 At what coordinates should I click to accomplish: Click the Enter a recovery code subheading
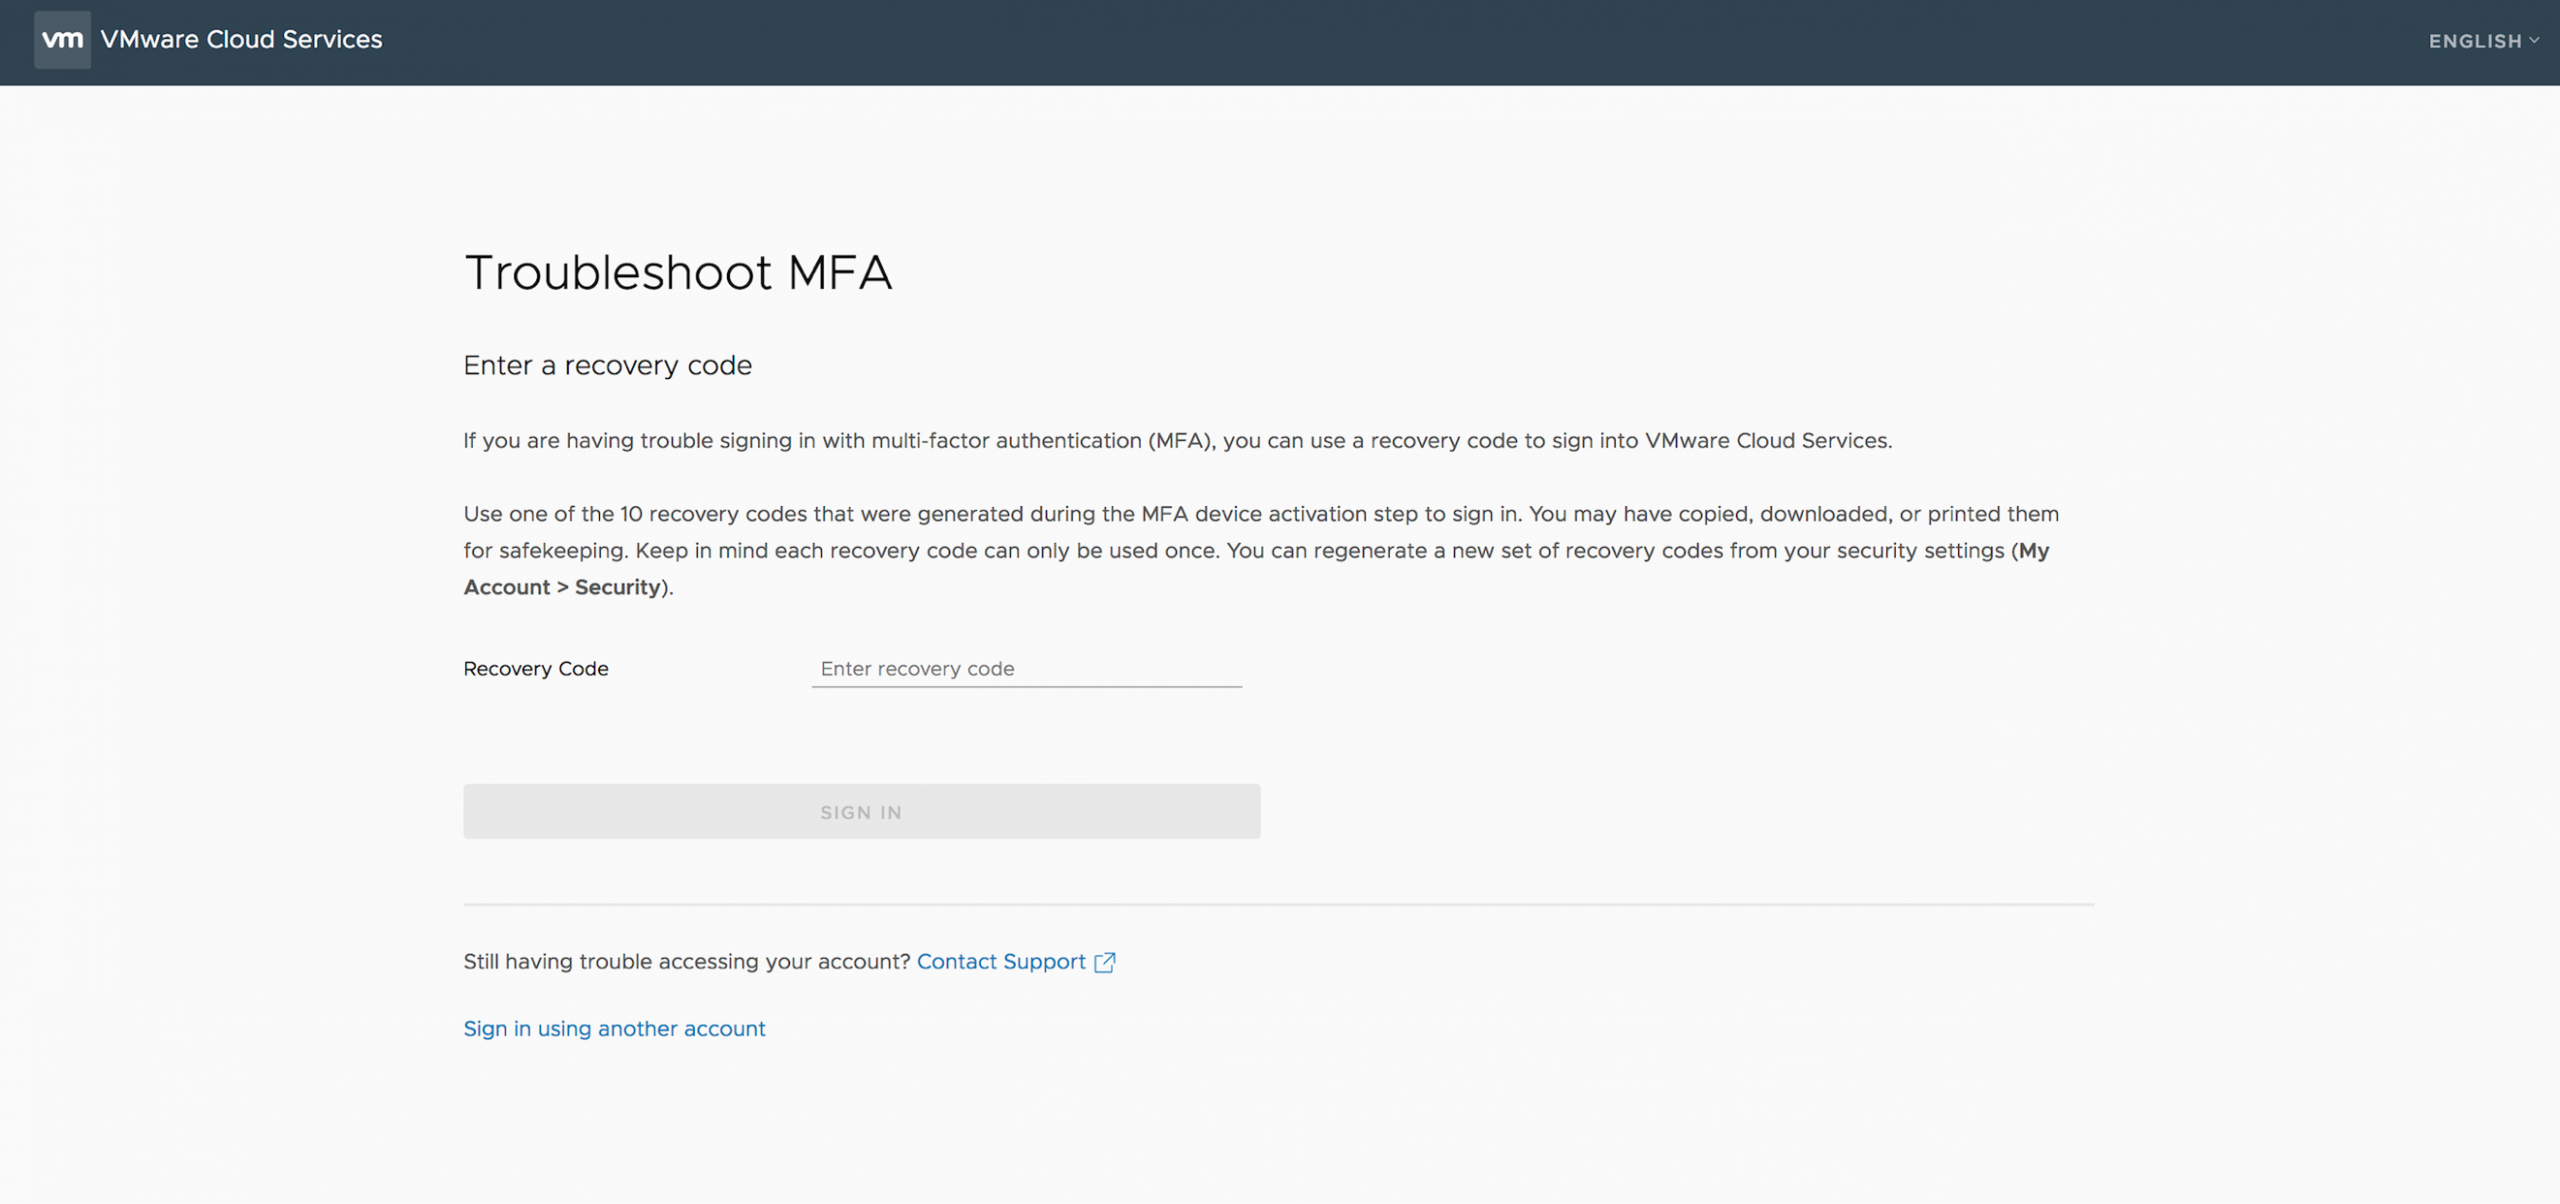coord(607,365)
